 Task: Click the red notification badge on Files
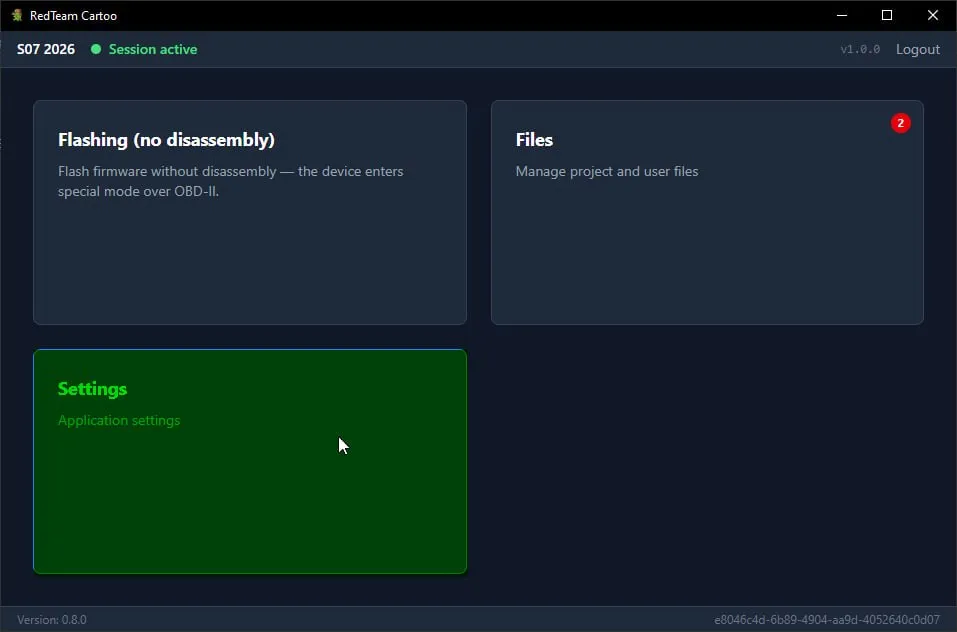click(x=900, y=123)
